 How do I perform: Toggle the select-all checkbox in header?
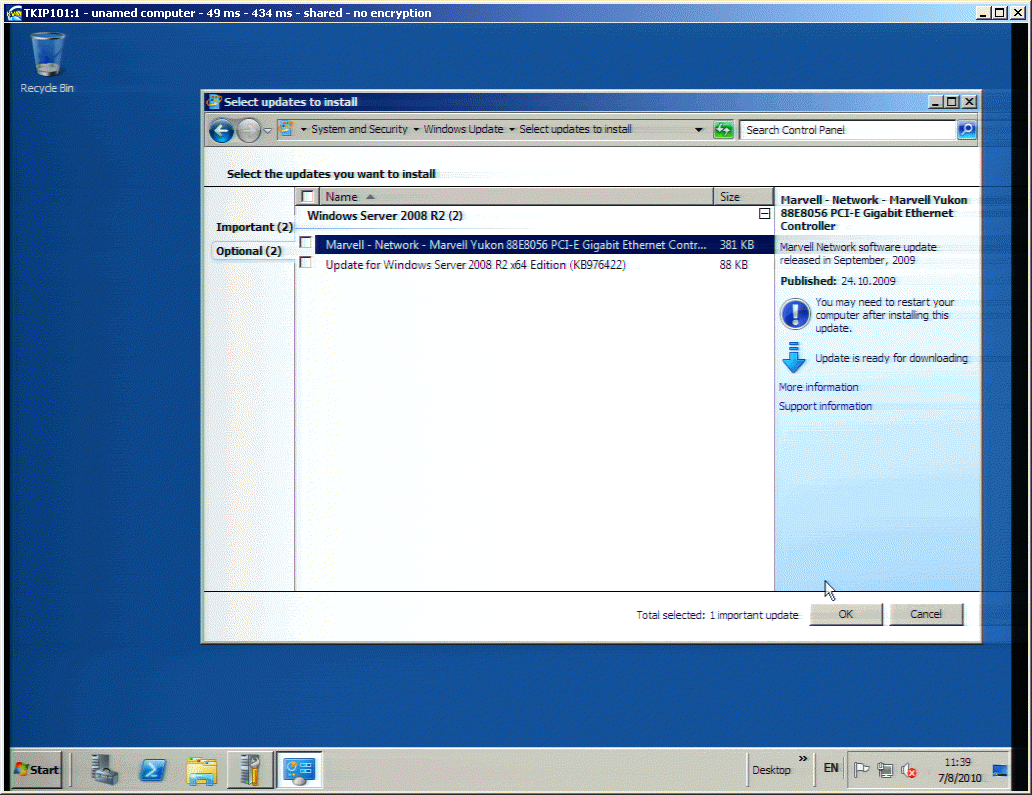point(307,196)
